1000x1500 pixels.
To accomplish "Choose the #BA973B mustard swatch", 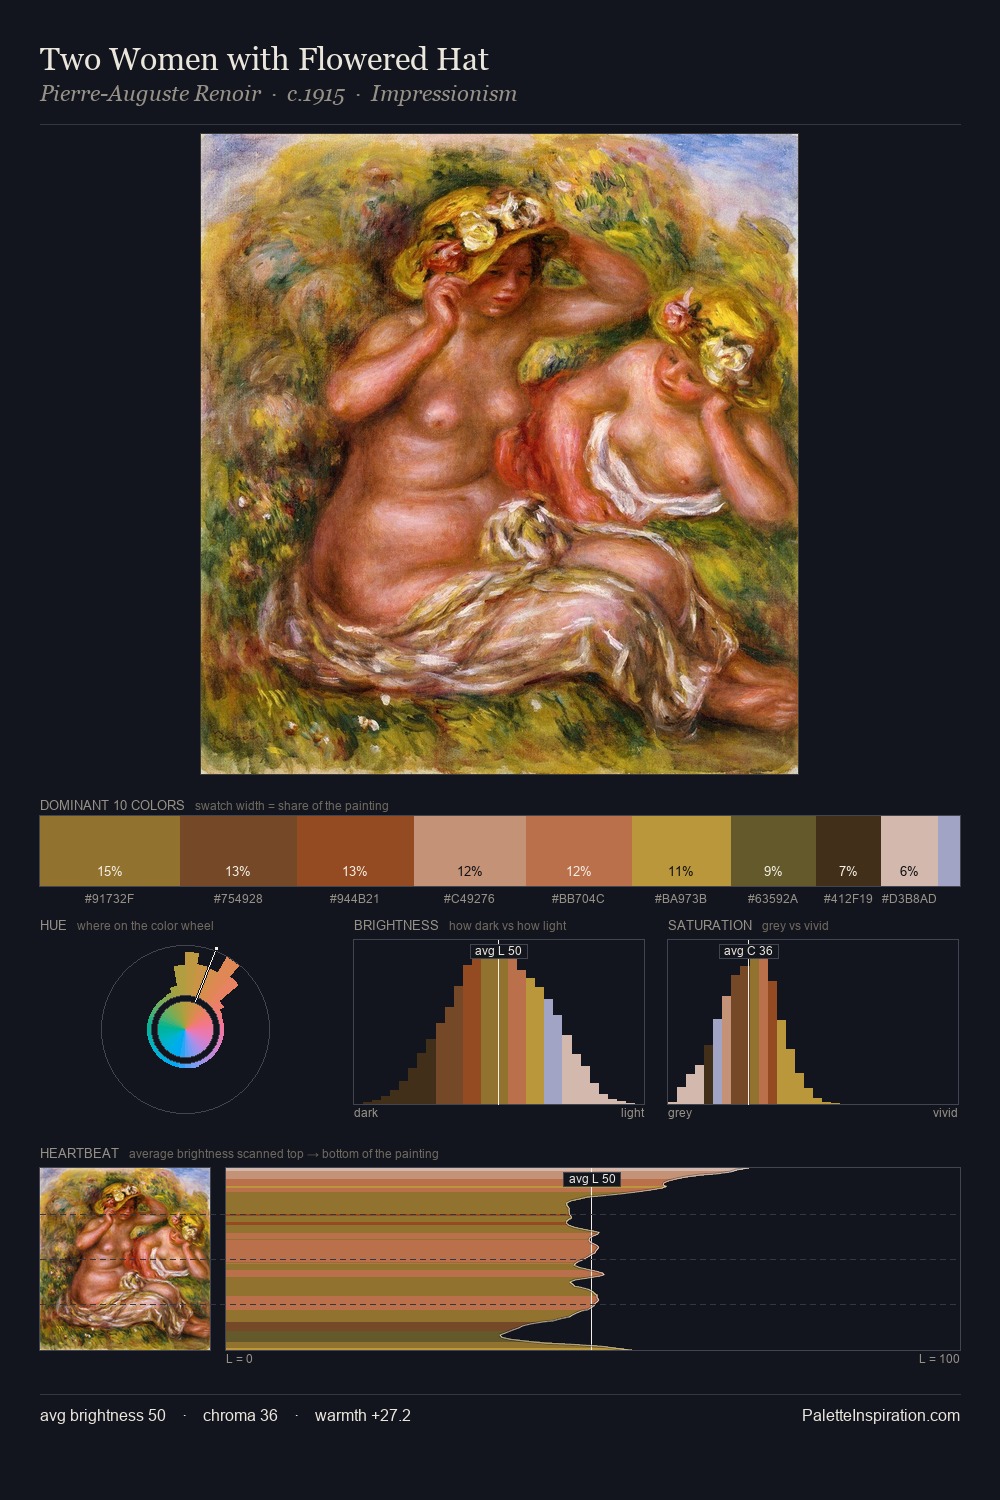I will click(681, 851).
